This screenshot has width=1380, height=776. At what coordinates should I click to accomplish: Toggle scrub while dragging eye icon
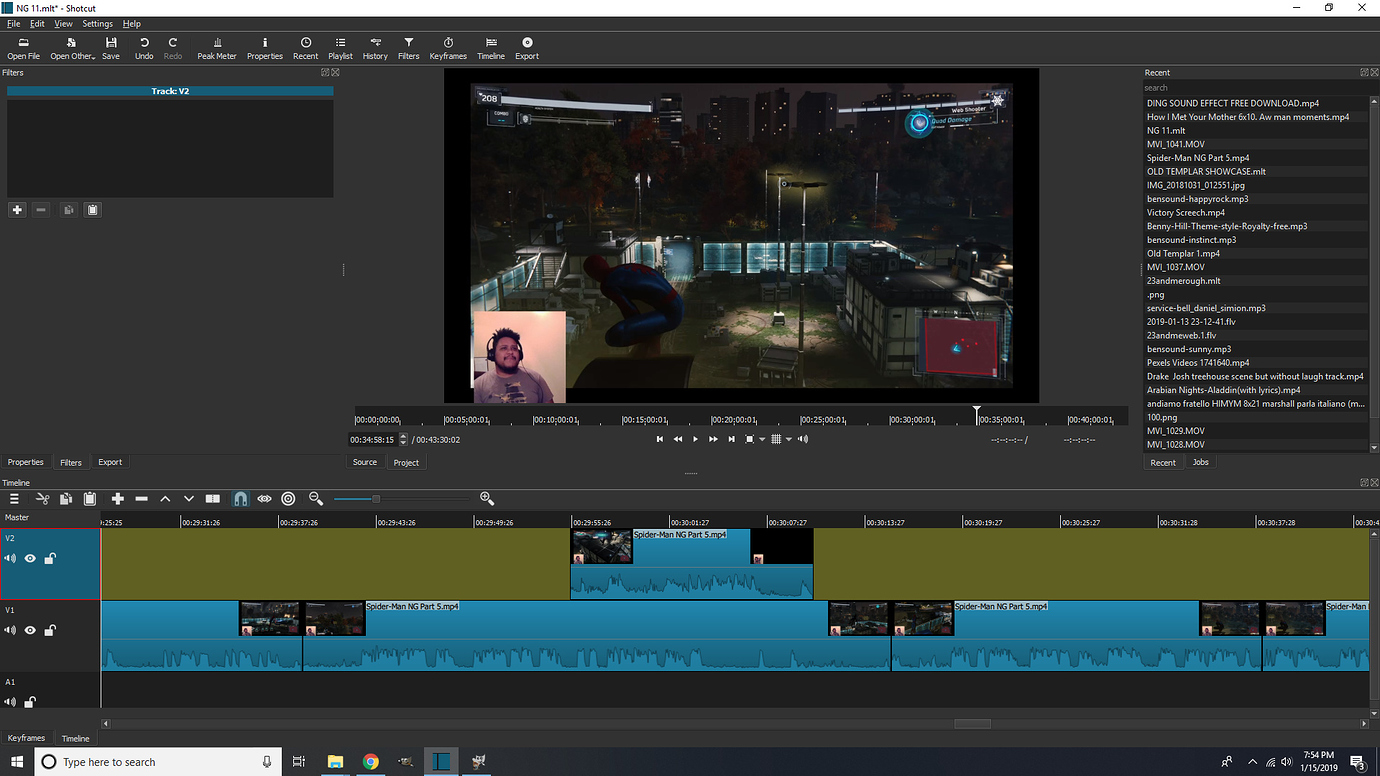[264, 498]
